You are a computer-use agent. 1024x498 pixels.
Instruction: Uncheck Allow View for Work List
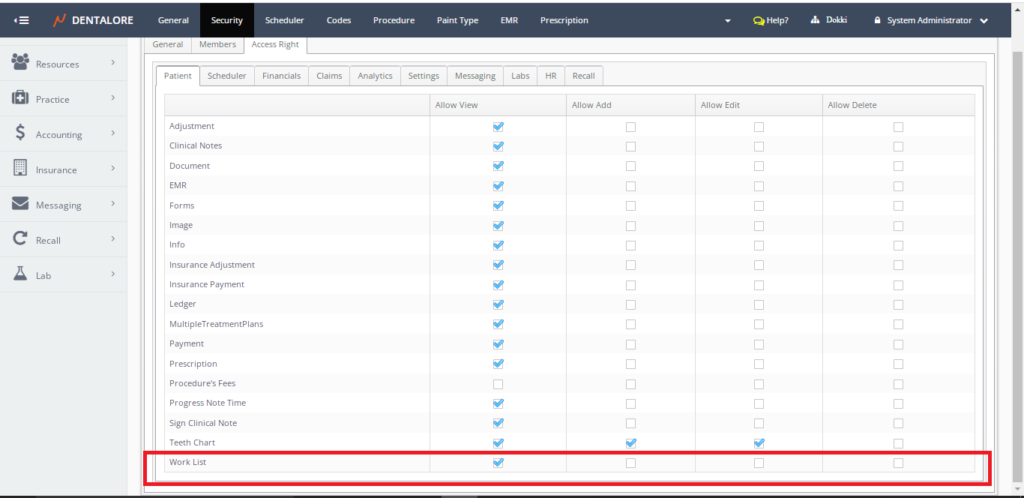(x=498, y=463)
